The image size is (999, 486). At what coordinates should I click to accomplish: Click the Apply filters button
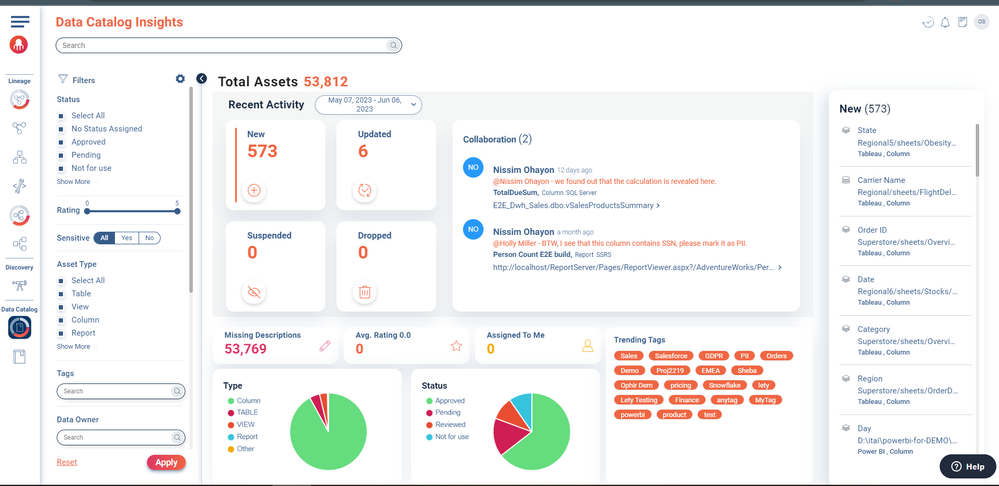166,462
